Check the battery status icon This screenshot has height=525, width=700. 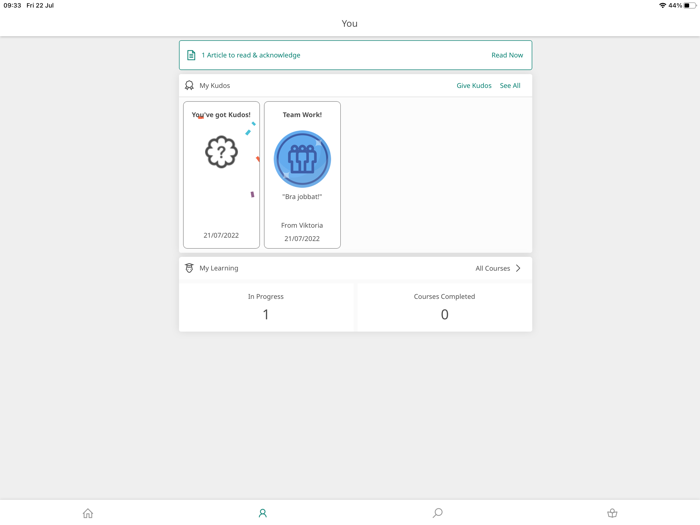[690, 5]
